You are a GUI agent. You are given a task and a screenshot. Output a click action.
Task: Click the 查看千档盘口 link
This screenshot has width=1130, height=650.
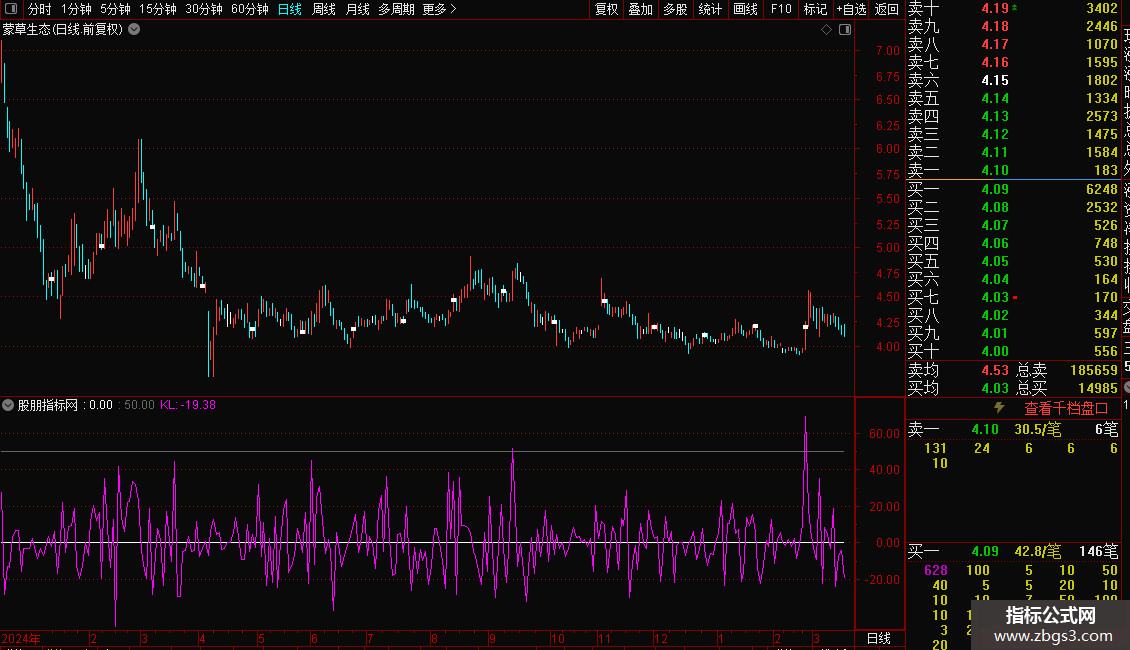(x=1066, y=408)
